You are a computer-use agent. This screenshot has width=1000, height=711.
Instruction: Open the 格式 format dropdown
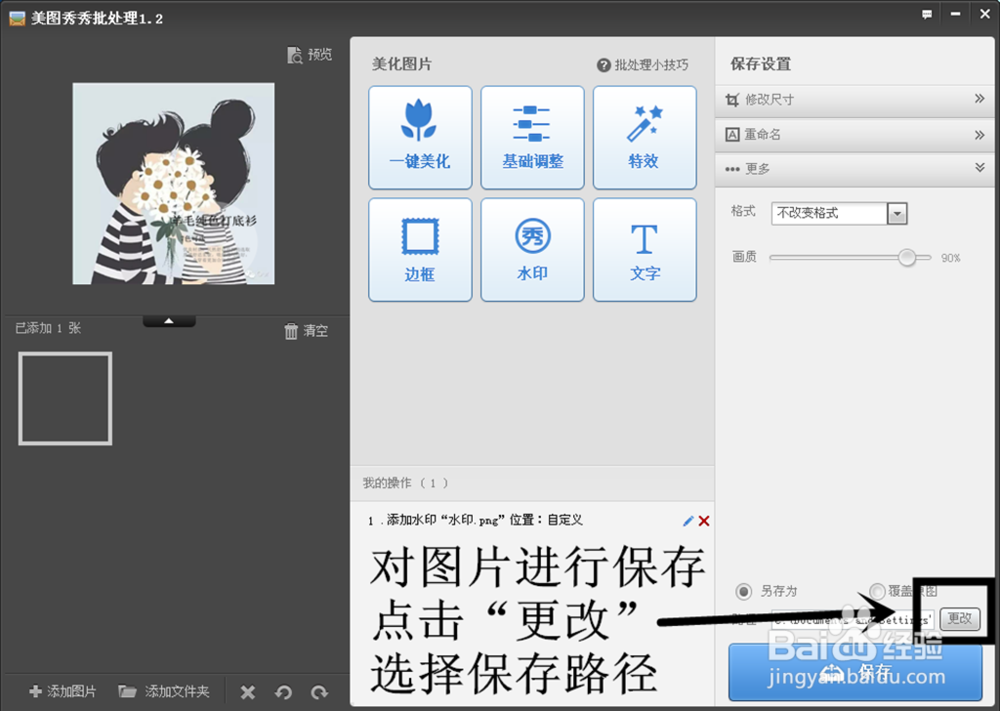click(897, 213)
